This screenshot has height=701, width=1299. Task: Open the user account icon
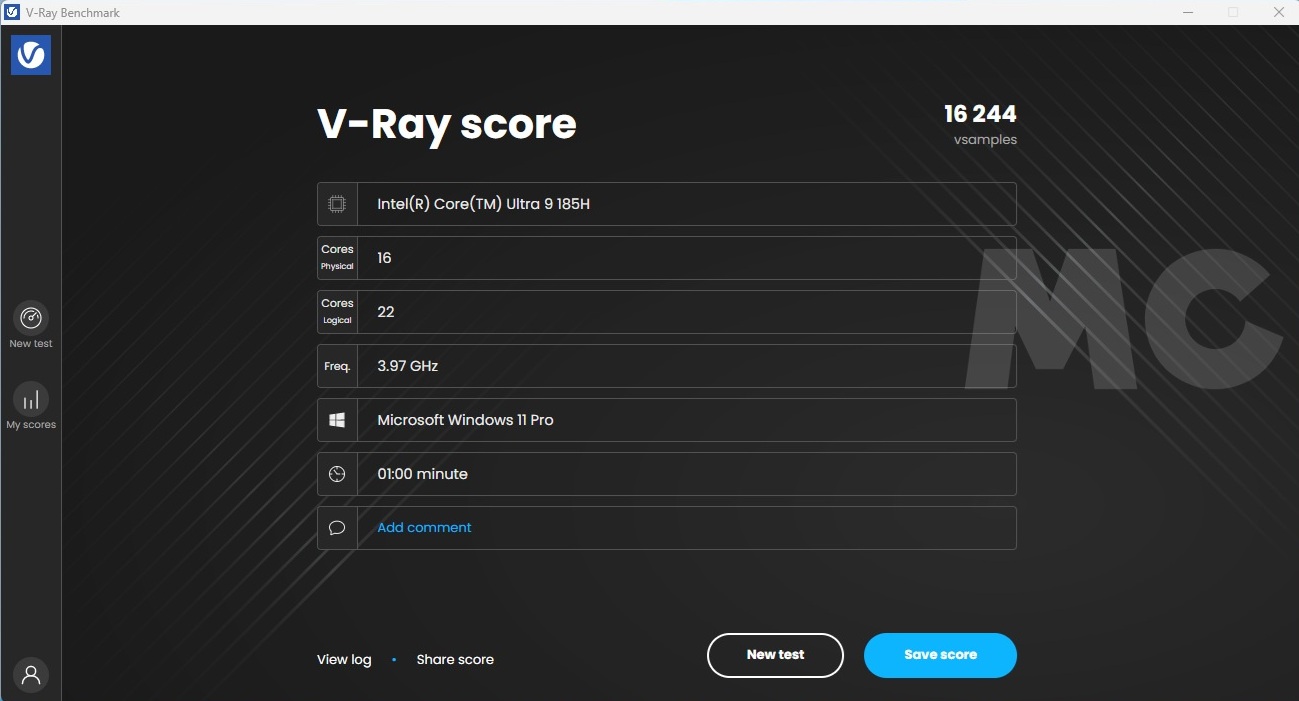click(x=31, y=675)
